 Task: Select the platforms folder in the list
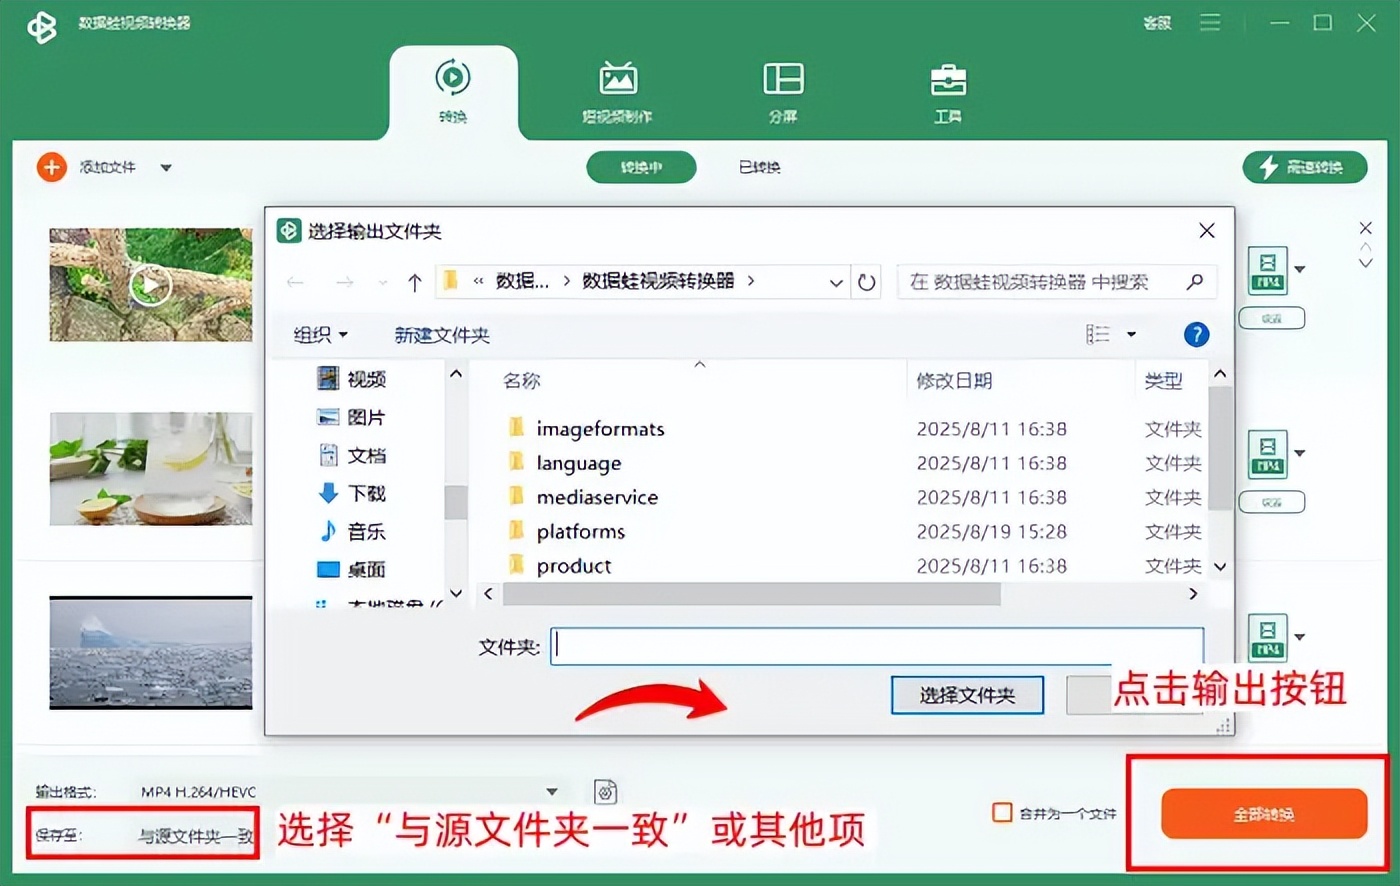coord(581,531)
